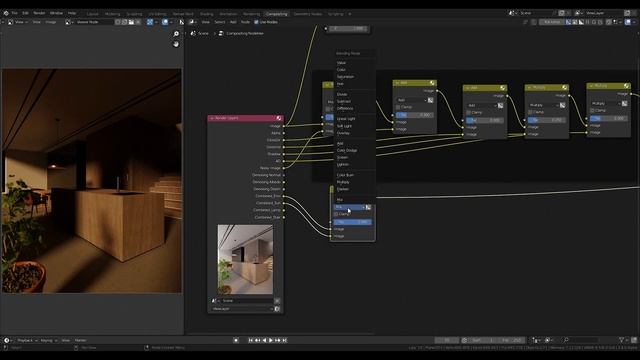Click the Play Reverse icon in the timeline
This screenshot has width=640, height=360.
point(264,340)
